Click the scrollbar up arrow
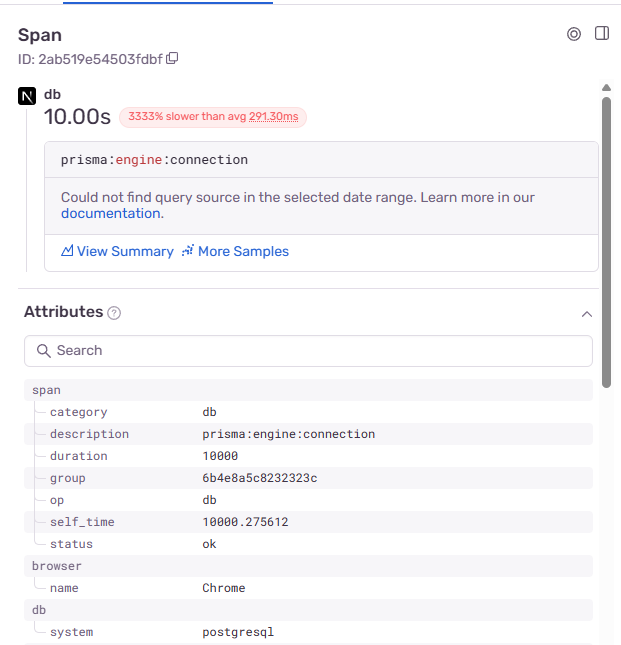 coord(606,88)
